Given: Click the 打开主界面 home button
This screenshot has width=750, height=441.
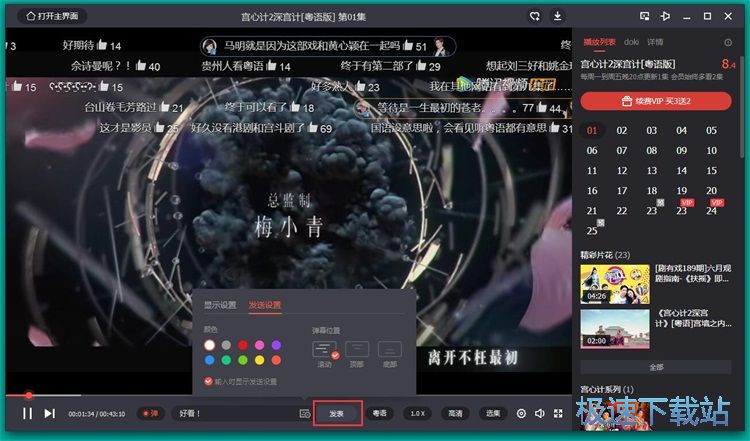Looking at the screenshot, I should tap(52, 16).
